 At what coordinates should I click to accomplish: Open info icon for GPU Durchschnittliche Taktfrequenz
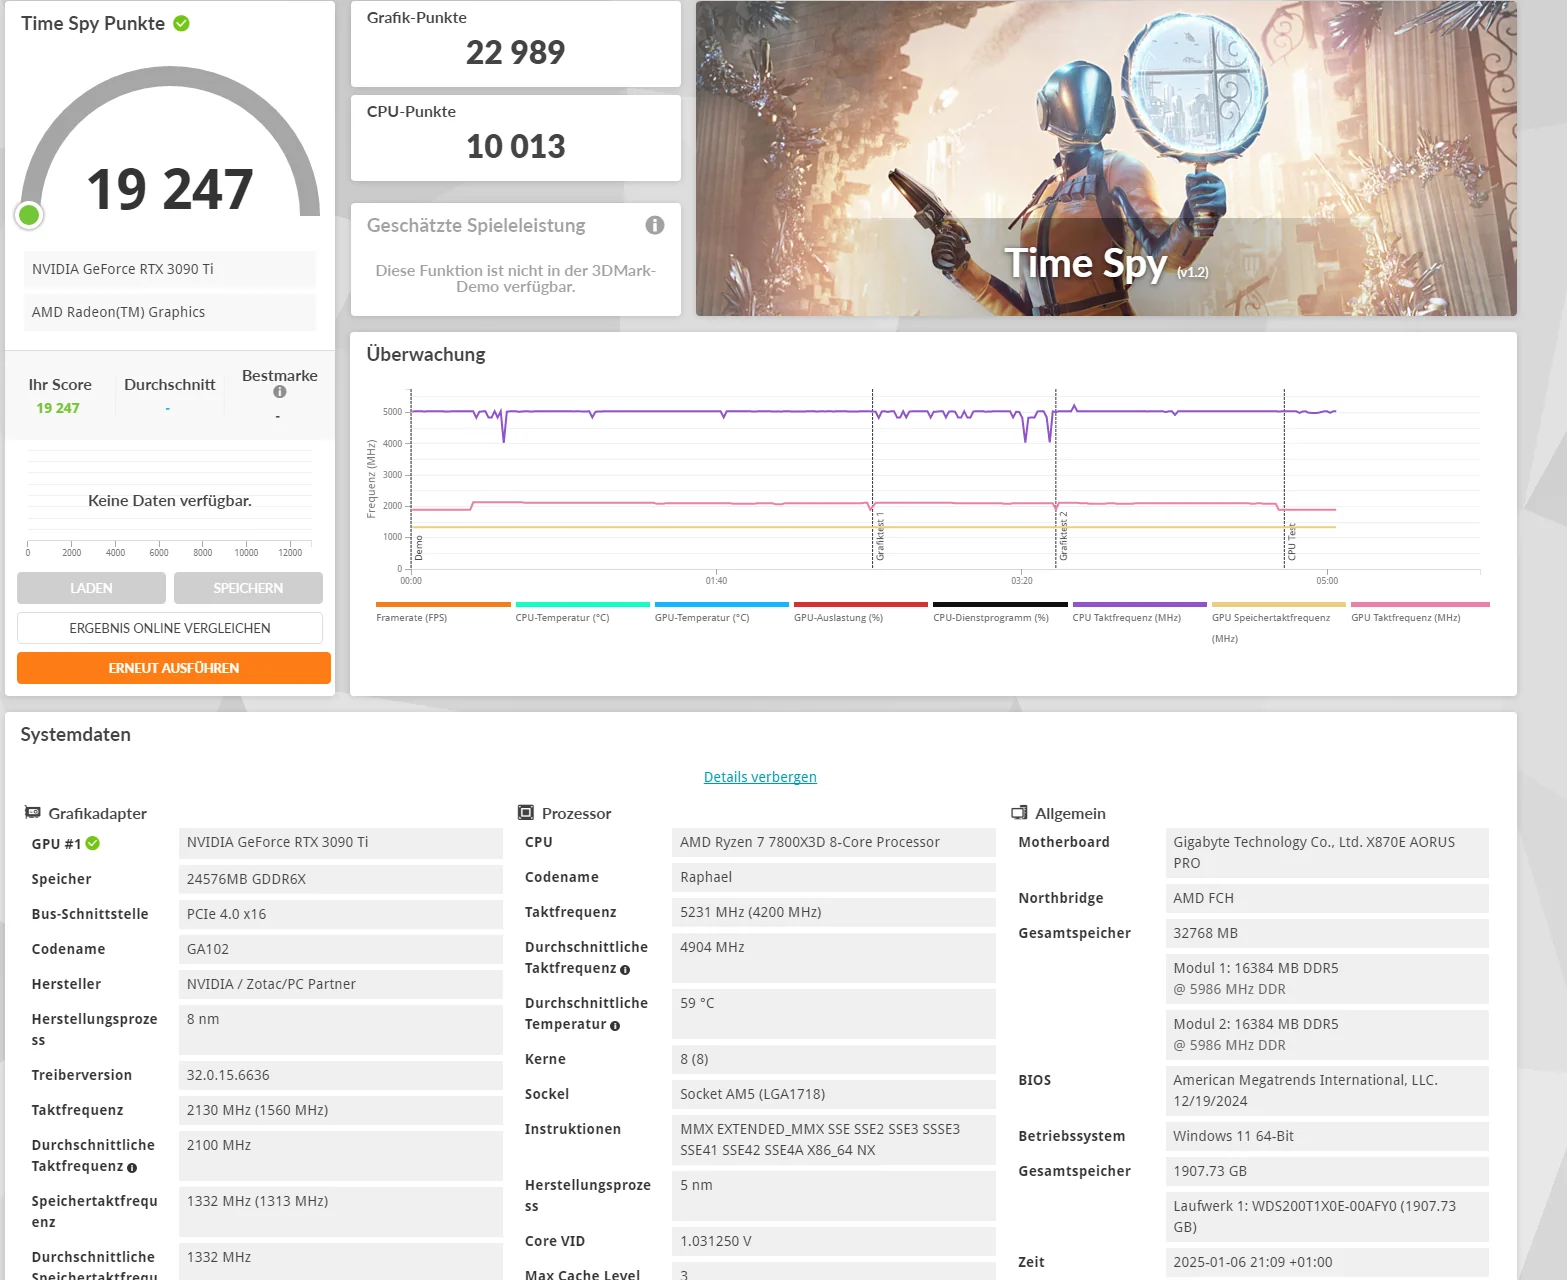tap(132, 1167)
